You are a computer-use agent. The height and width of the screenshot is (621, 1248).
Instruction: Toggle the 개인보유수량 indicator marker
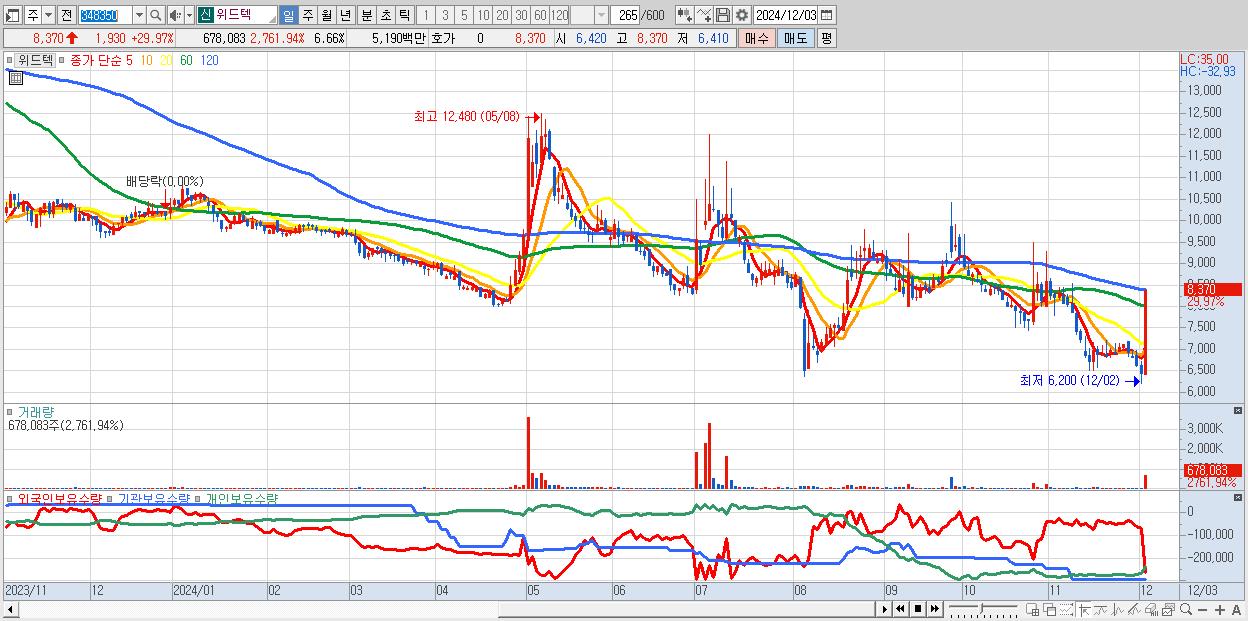198,498
